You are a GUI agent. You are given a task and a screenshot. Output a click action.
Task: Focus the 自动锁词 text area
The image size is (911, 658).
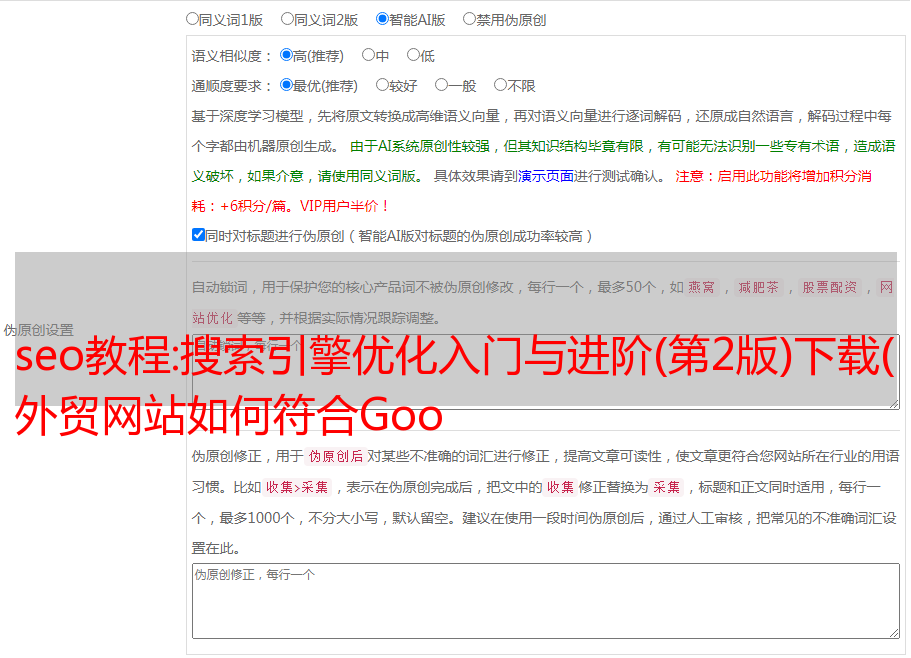tap(546, 372)
